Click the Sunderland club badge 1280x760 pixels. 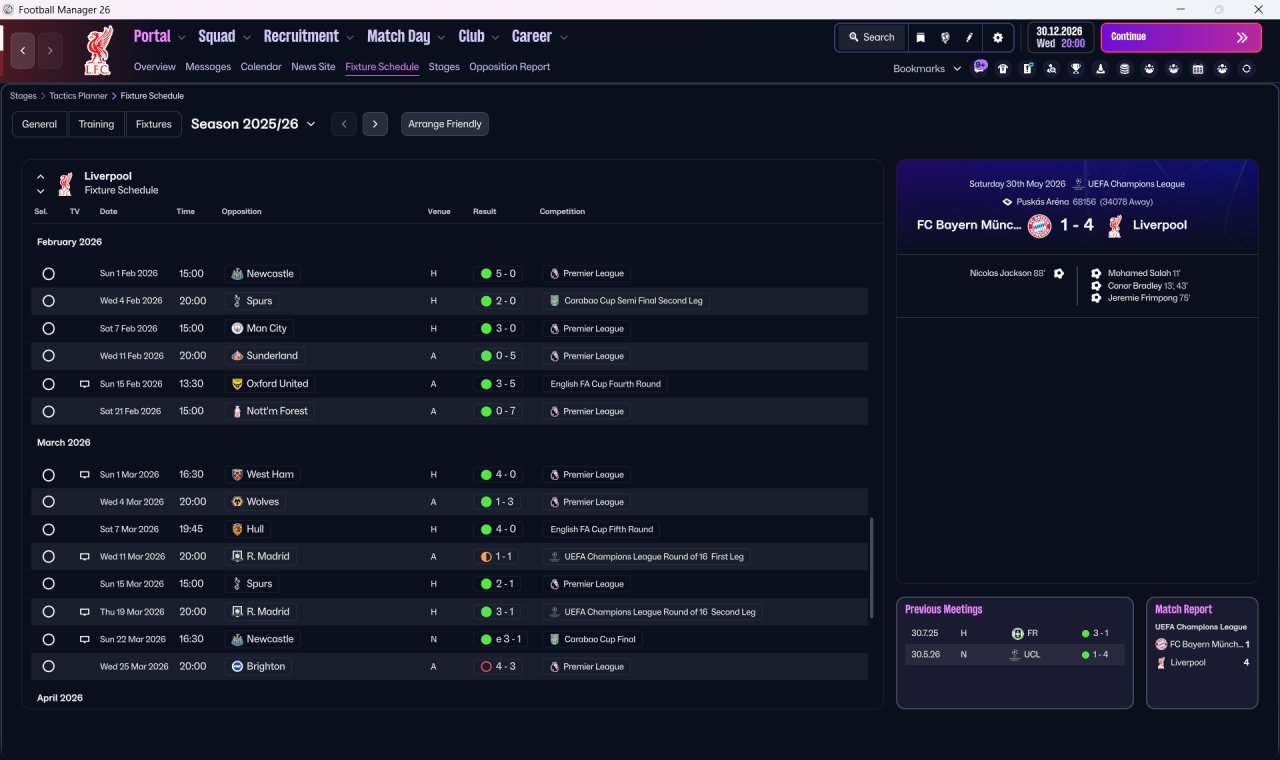click(237, 356)
